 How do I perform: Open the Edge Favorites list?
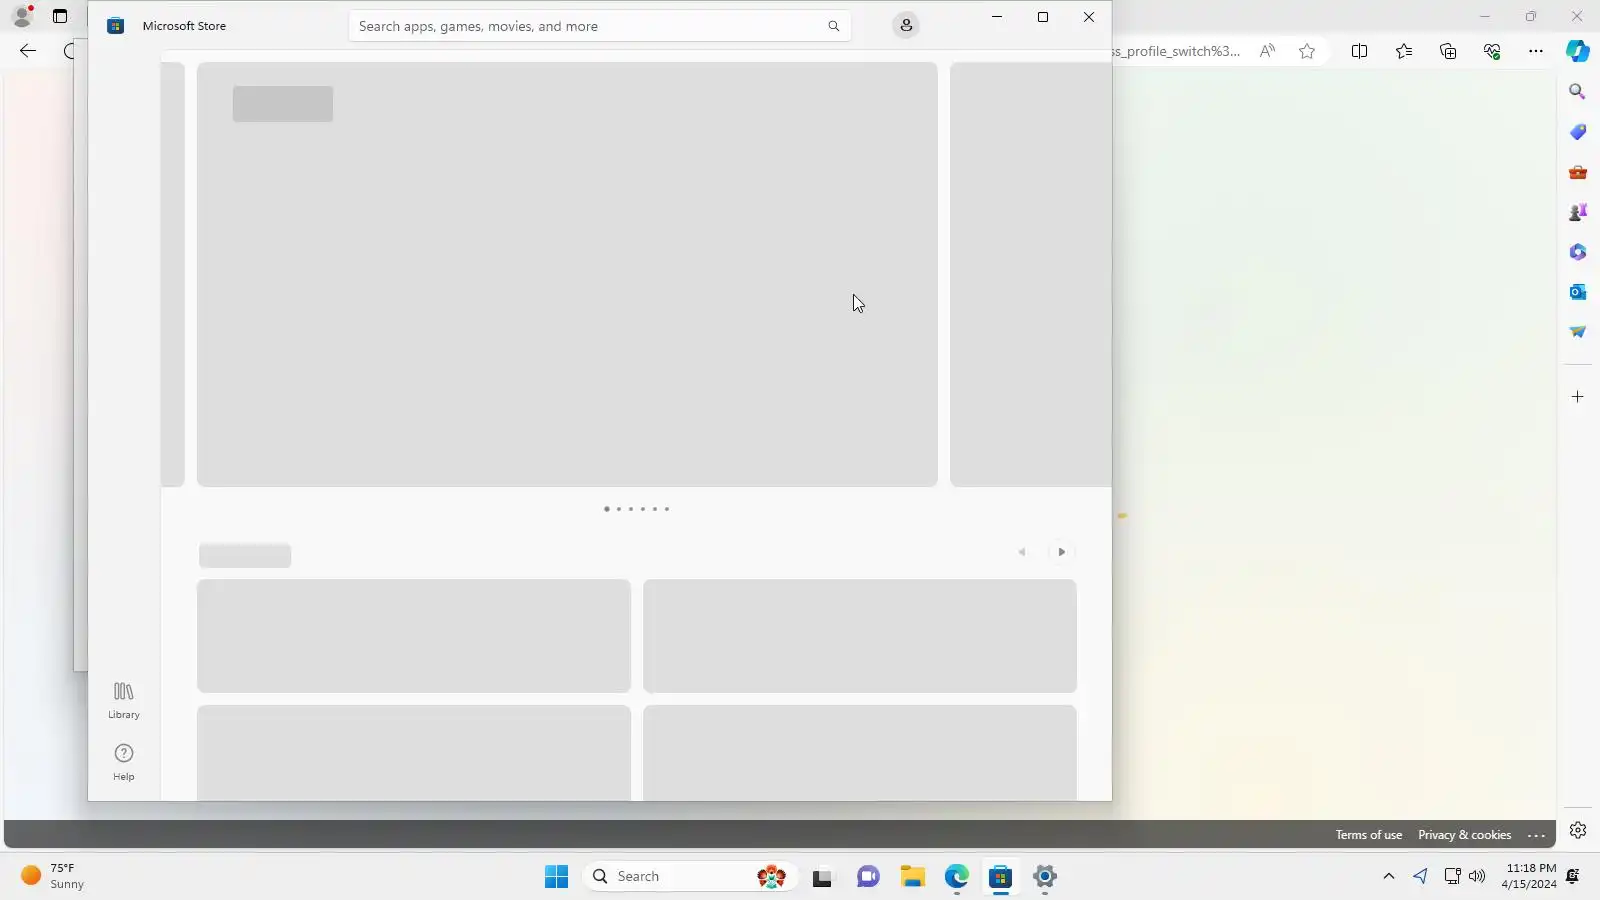[x=1404, y=51]
